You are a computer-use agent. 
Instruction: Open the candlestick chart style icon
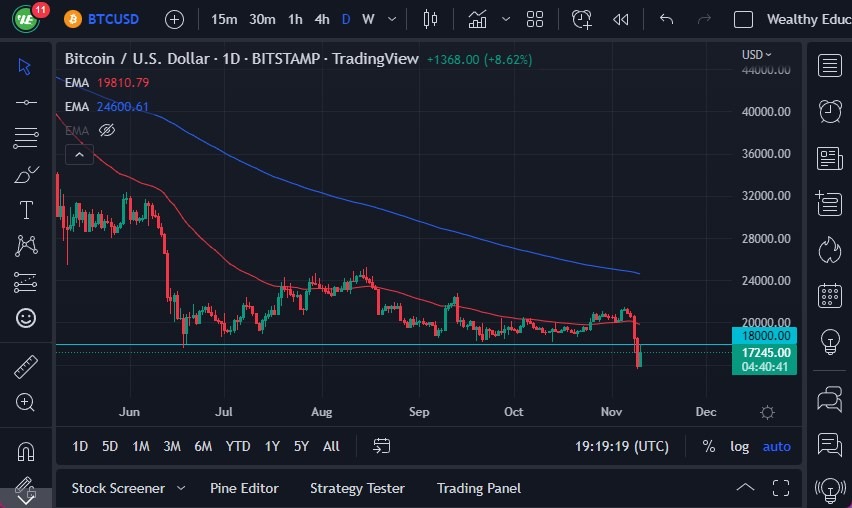(x=431, y=19)
